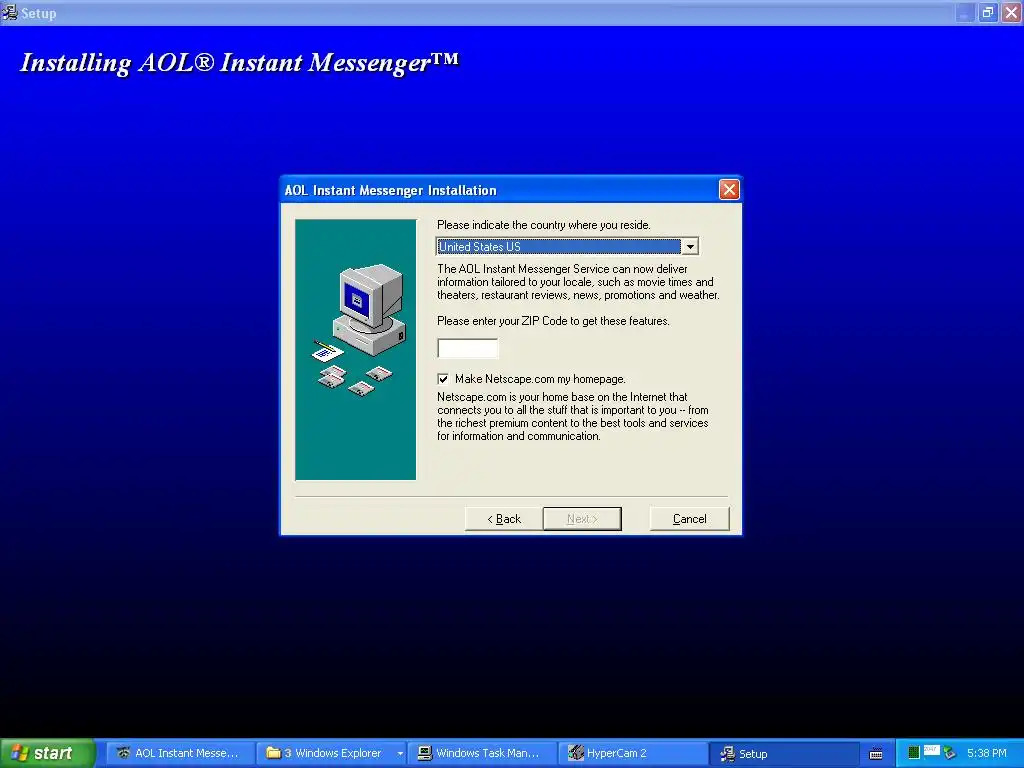The width and height of the screenshot is (1024, 768).
Task: Click the computer illustration in the dialog
Action: click(370, 308)
